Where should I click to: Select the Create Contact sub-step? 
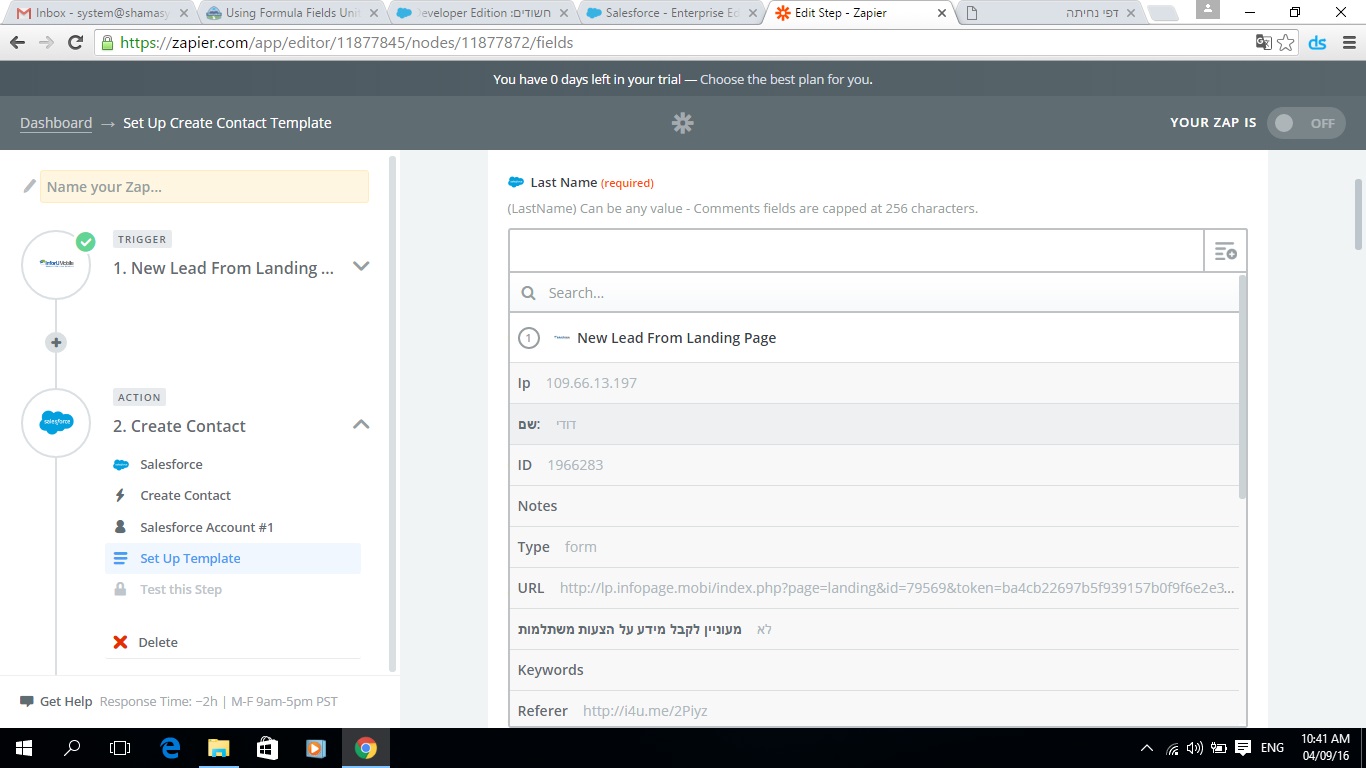coord(185,495)
